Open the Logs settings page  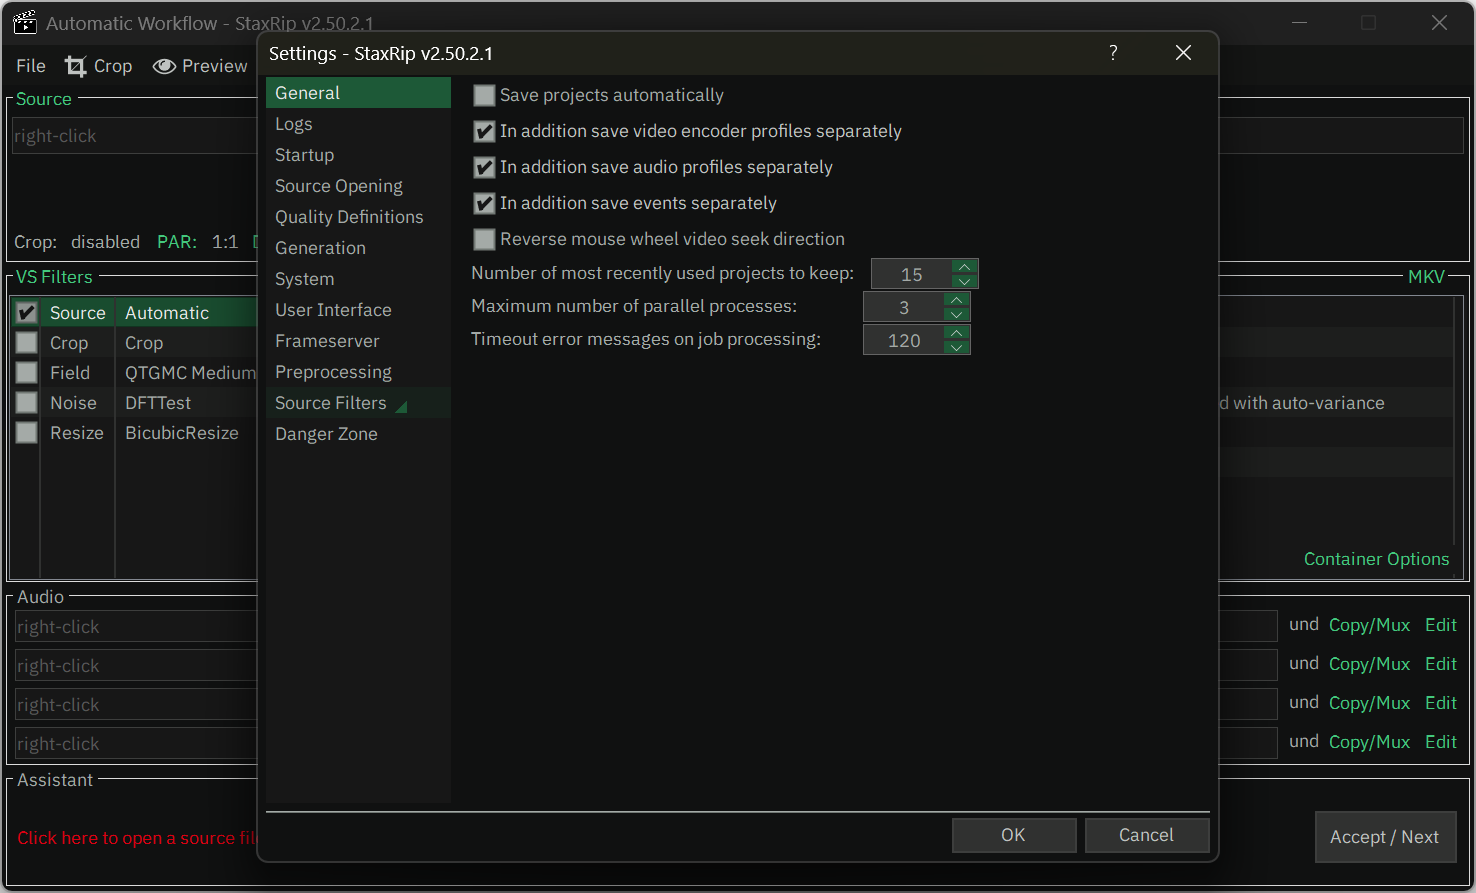pyautogui.click(x=358, y=124)
